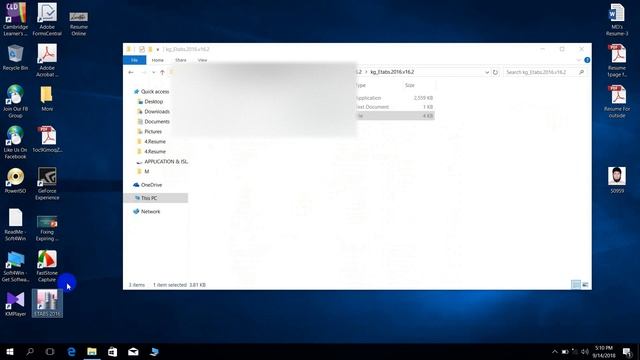Viewport: 640px width, 360px height.
Task: Open APPLICATION & ISL folder in sidebar
Action: (162, 162)
